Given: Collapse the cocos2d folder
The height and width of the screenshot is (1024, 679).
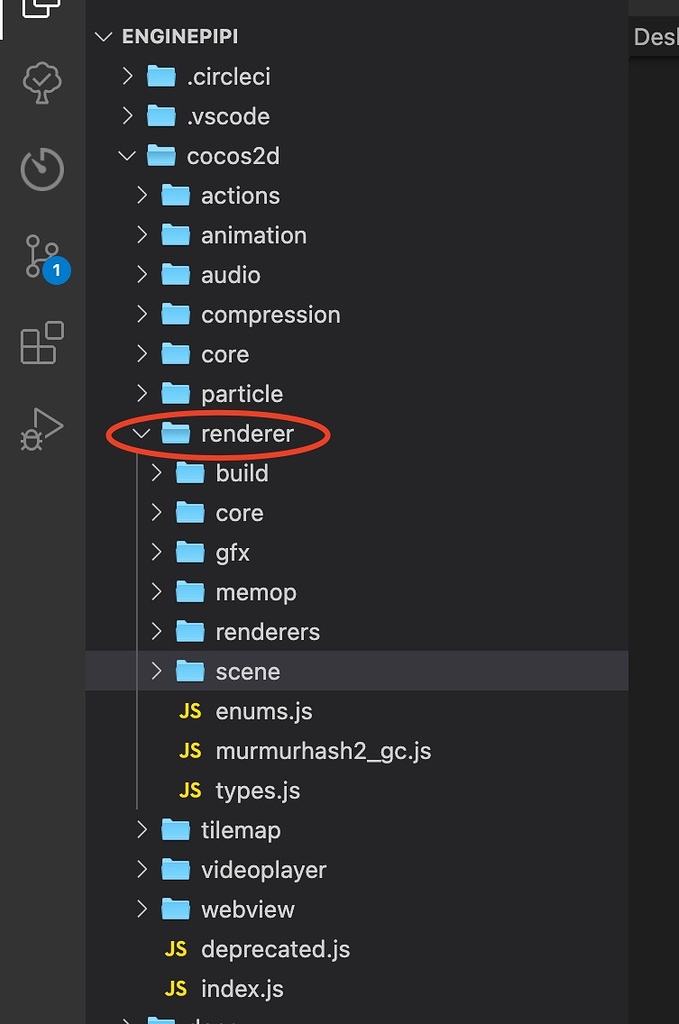Looking at the screenshot, I should click(x=127, y=156).
